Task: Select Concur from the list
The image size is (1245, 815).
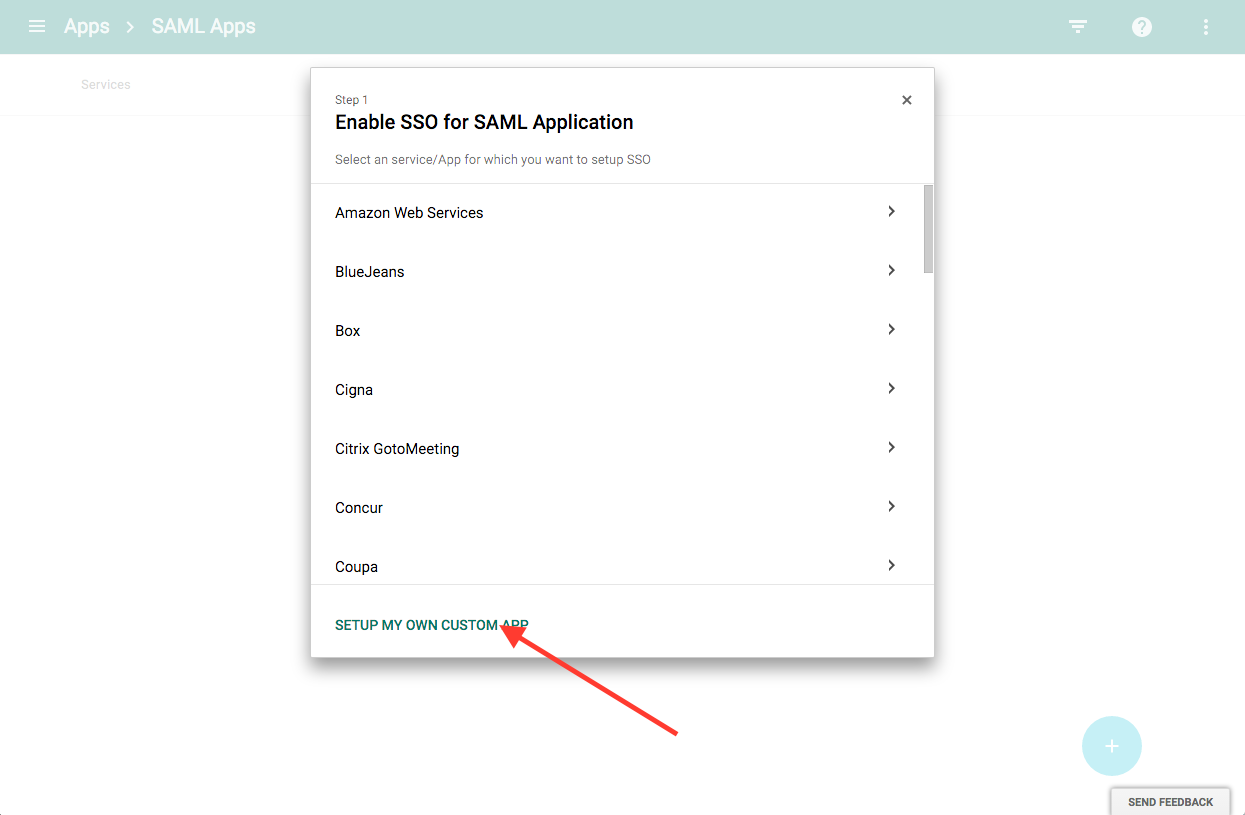Action: [x=359, y=508]
